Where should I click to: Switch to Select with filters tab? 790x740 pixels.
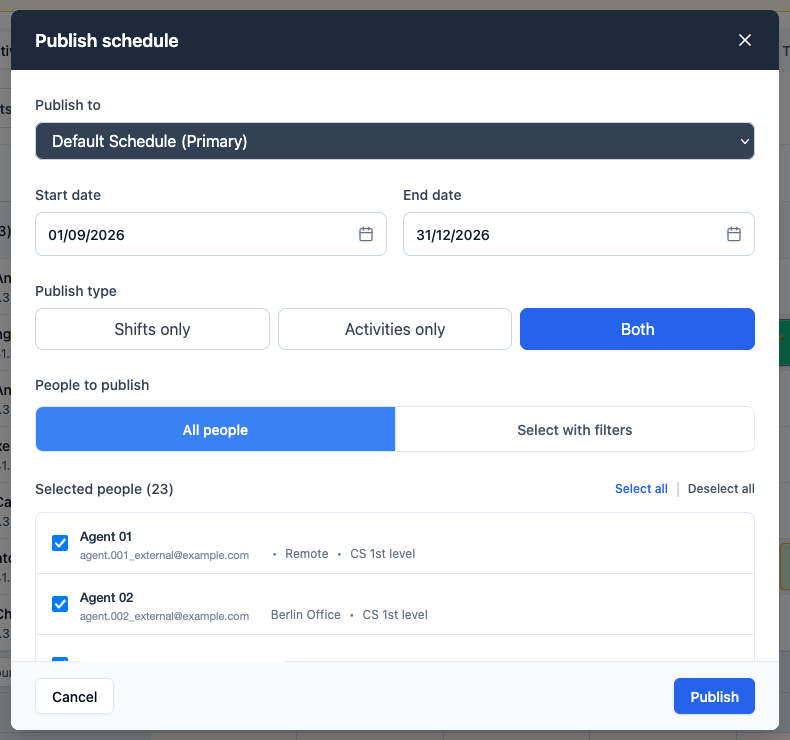coord(574,429)
